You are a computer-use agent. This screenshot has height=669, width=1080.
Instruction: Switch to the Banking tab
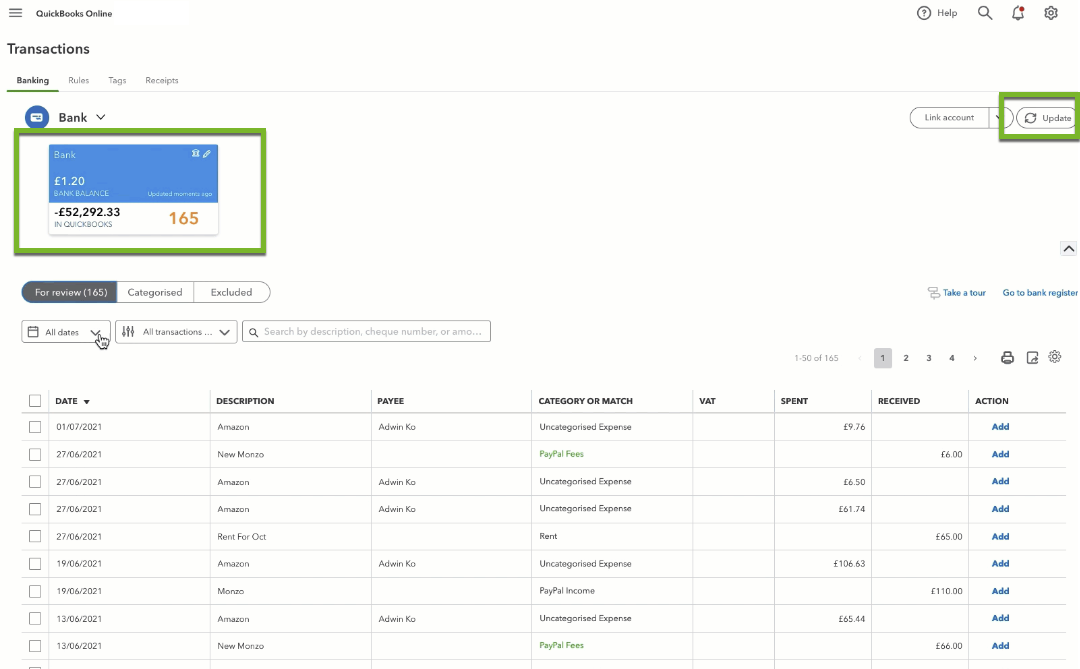pyautogui.click(x=32, y=81)
